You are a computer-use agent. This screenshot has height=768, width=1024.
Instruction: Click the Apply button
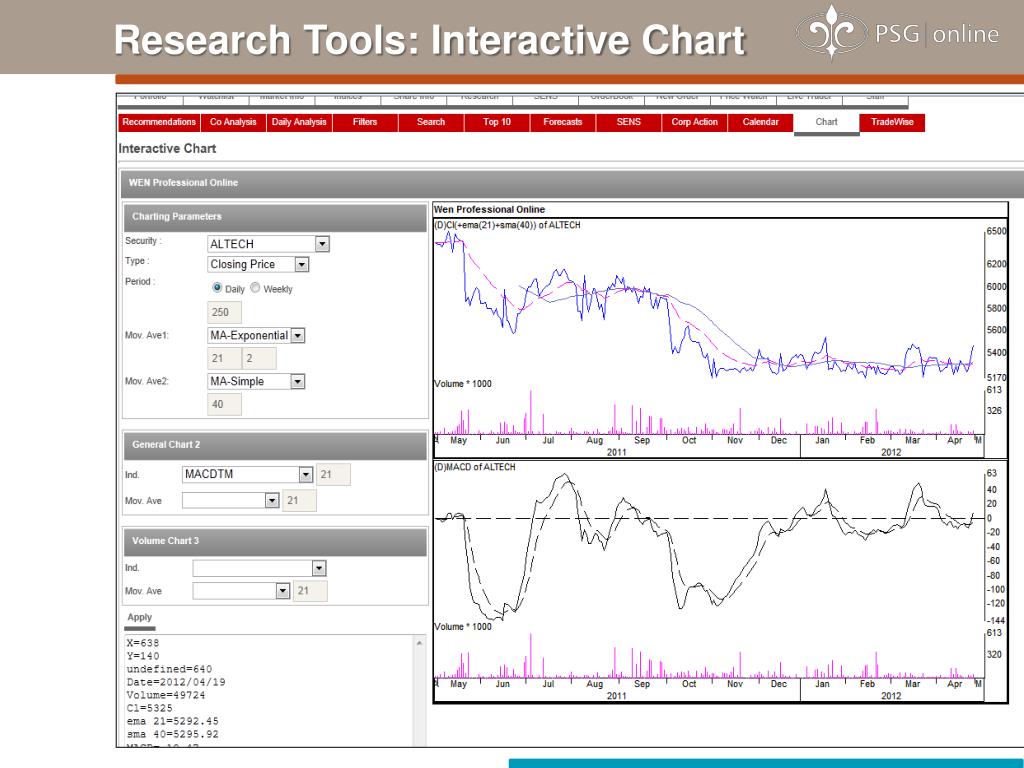pos(140,618)
